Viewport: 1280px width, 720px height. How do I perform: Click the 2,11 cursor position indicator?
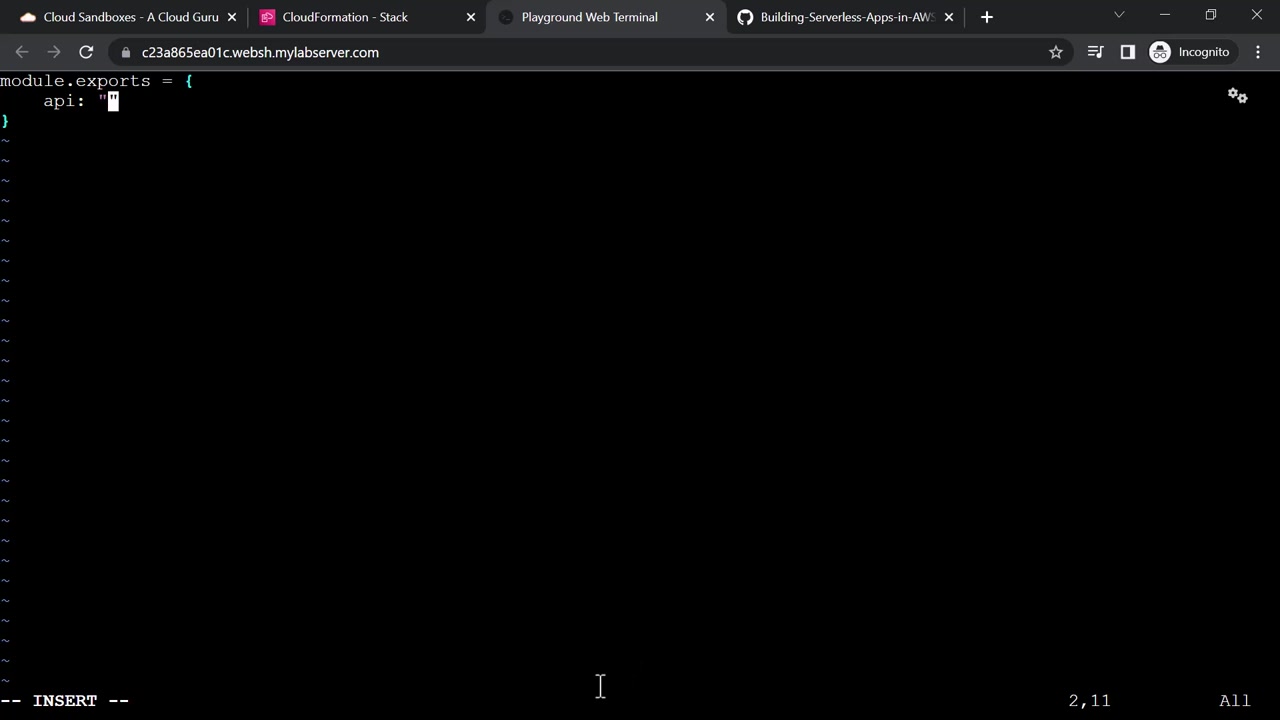point(1090,701)
